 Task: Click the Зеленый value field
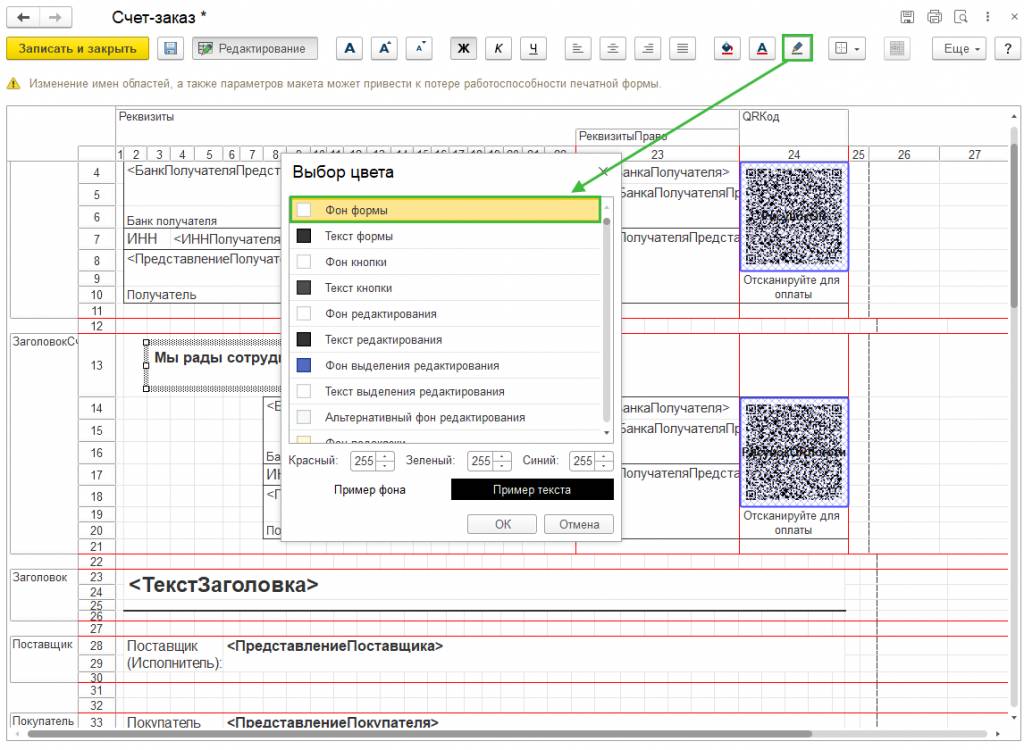[x=481, y=461]
